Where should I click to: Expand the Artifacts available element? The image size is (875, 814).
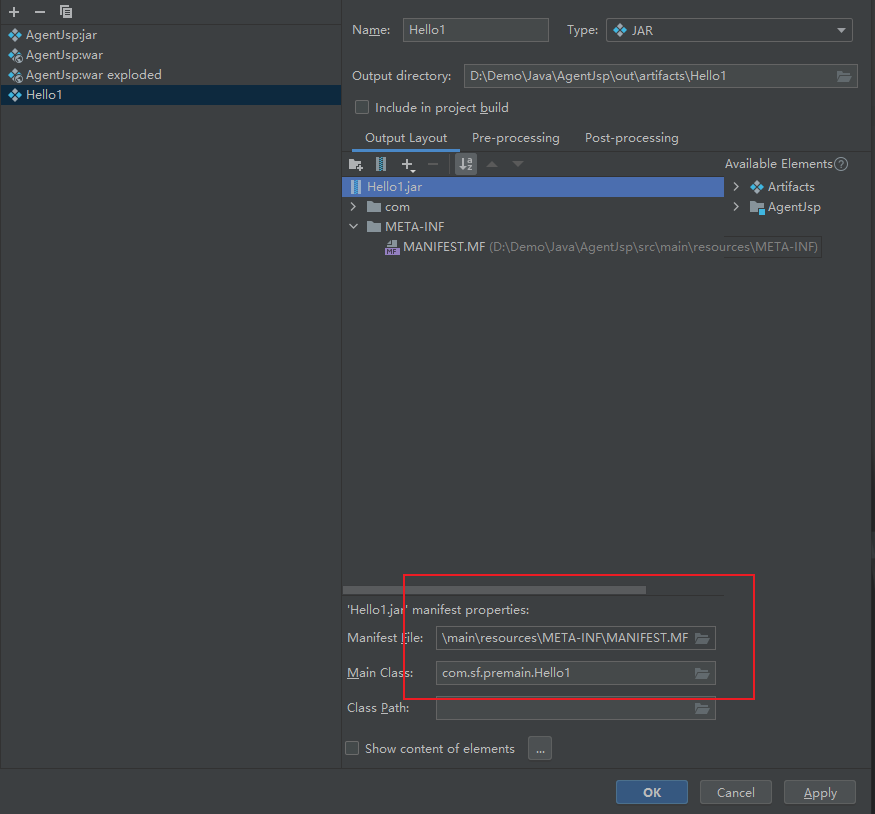[x=736, y=186]
